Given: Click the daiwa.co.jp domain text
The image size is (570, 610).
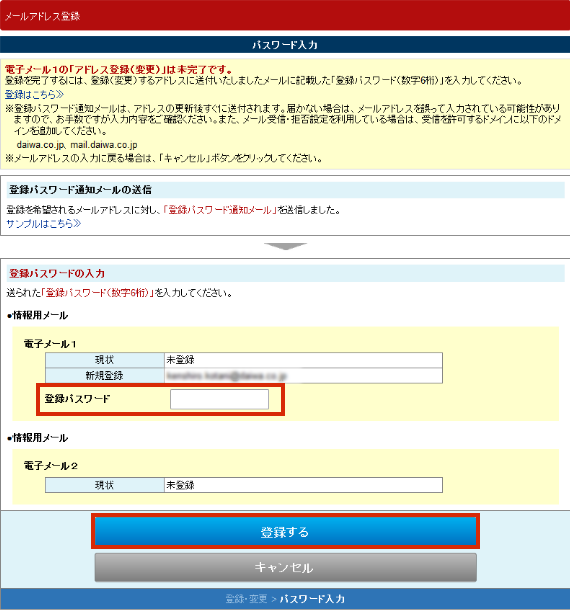Looking at the screenshot, I should tap(40, 145).
